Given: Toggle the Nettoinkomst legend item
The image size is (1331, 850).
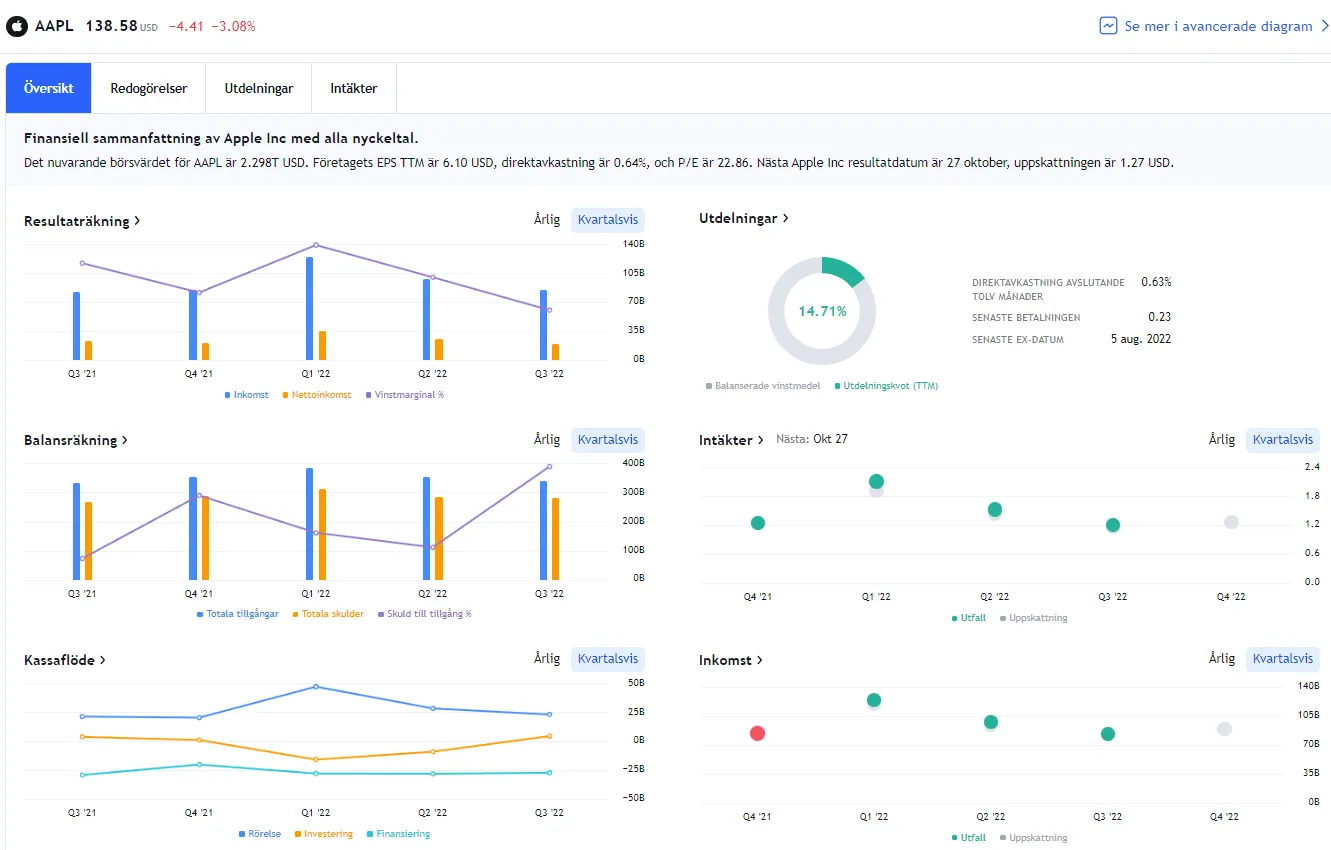Looking at the screenshot, I should (317, 395).
